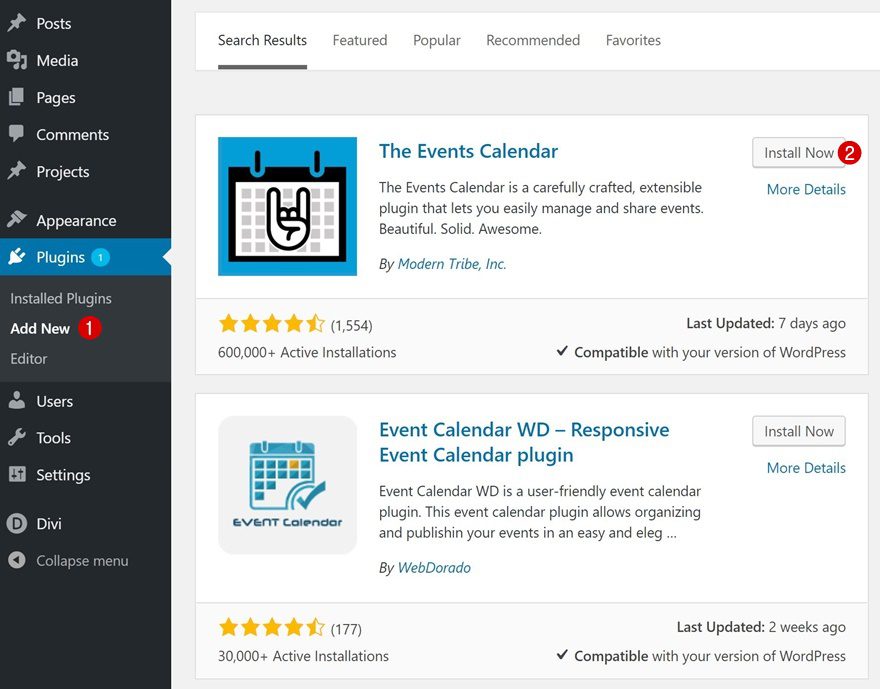Show the Favorites tab
The width and height of the screenshot is (880, 689).
tap(633, 40)
